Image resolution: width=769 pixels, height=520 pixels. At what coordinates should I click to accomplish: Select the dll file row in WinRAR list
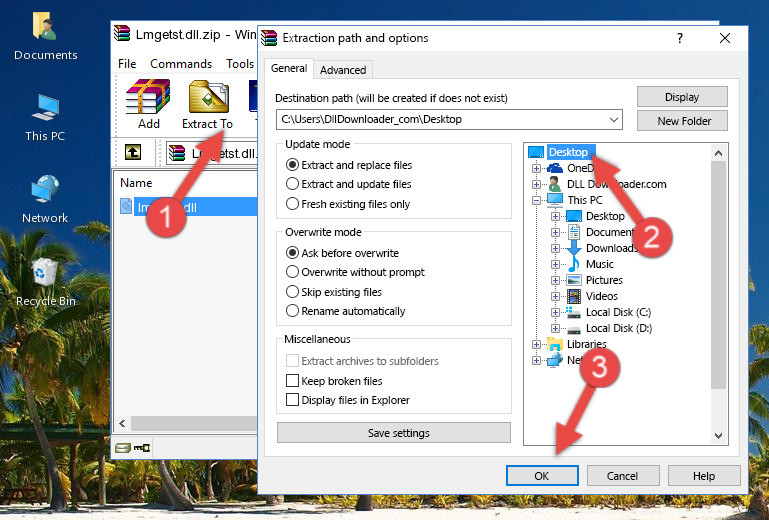188,207
